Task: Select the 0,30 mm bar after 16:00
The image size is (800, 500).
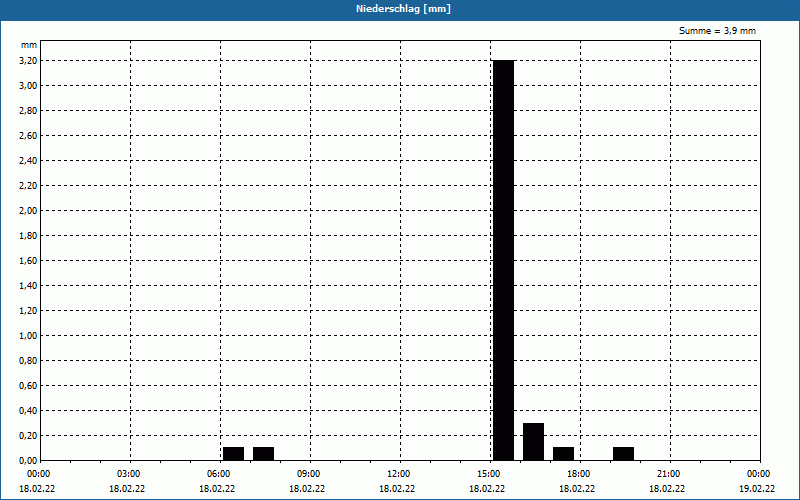Action: click(x=533, y=442)
